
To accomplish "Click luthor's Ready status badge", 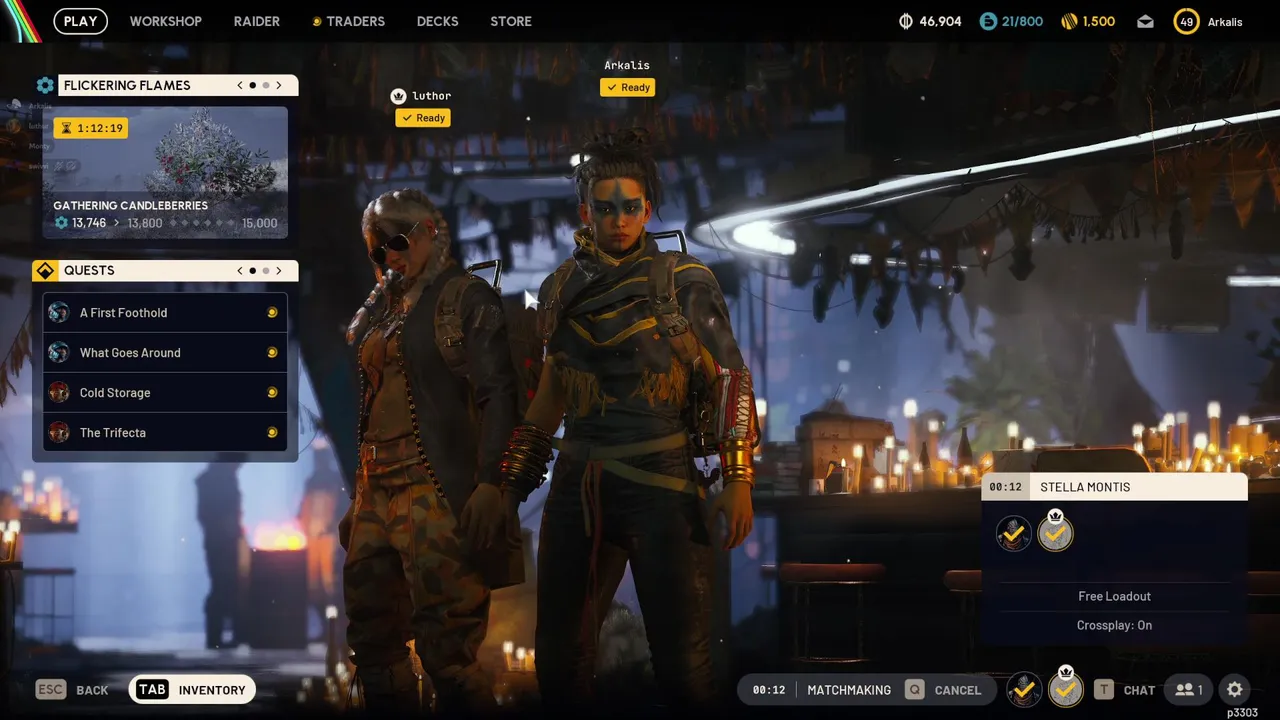I will coord(423,118).
